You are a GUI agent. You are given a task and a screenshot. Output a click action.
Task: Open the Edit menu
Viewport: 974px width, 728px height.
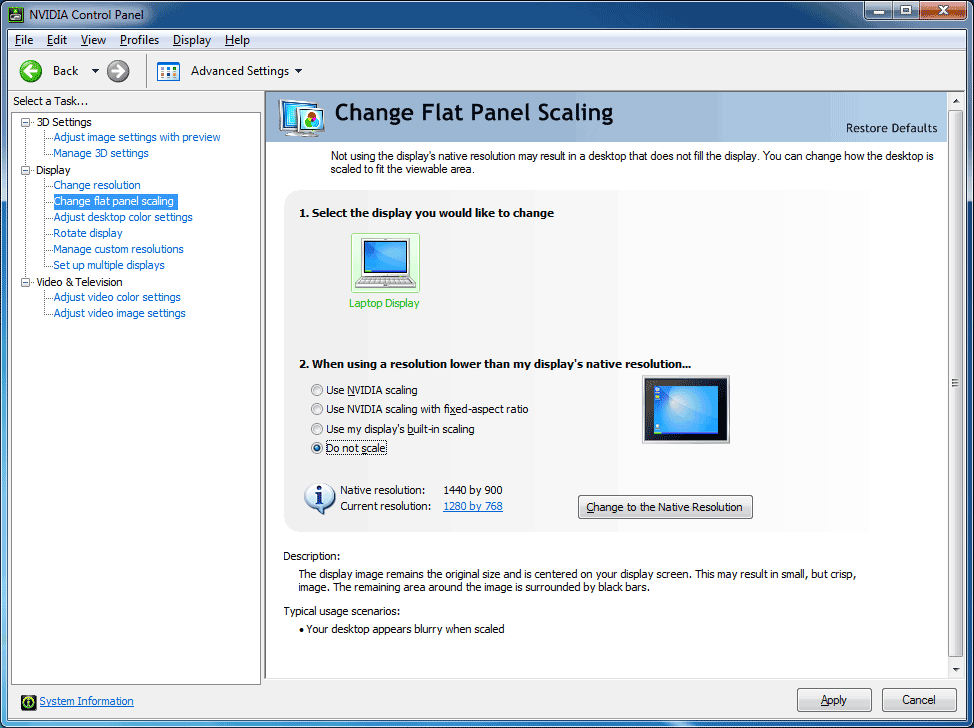point(57,40)
